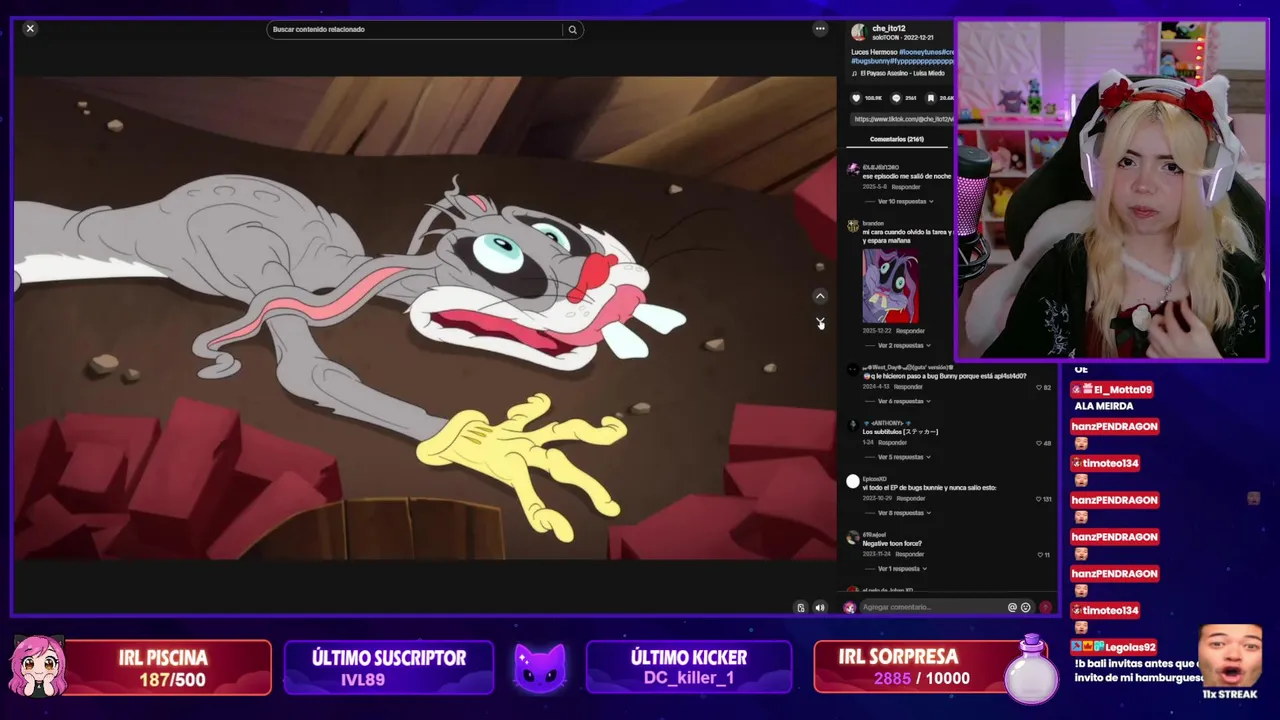Reply to 'ese episodio me salió de noche' comment
This screenshot has height=720, width=1280.
[906, 187]
